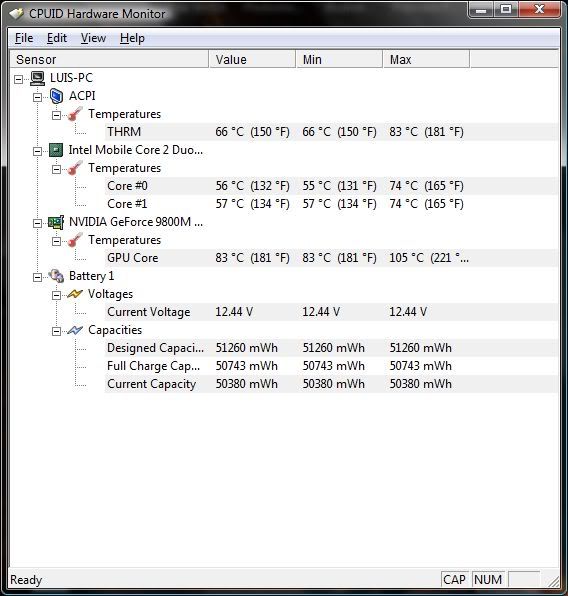Select the ACPI tree label

[82, 96]
